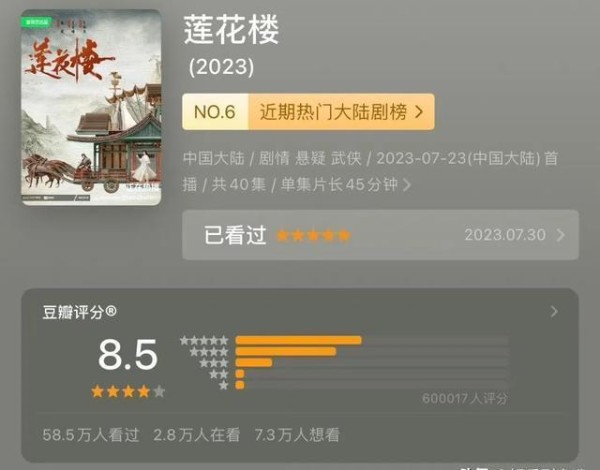Click the arrow at right of 豆瓣评分 card

pos(554,312)
